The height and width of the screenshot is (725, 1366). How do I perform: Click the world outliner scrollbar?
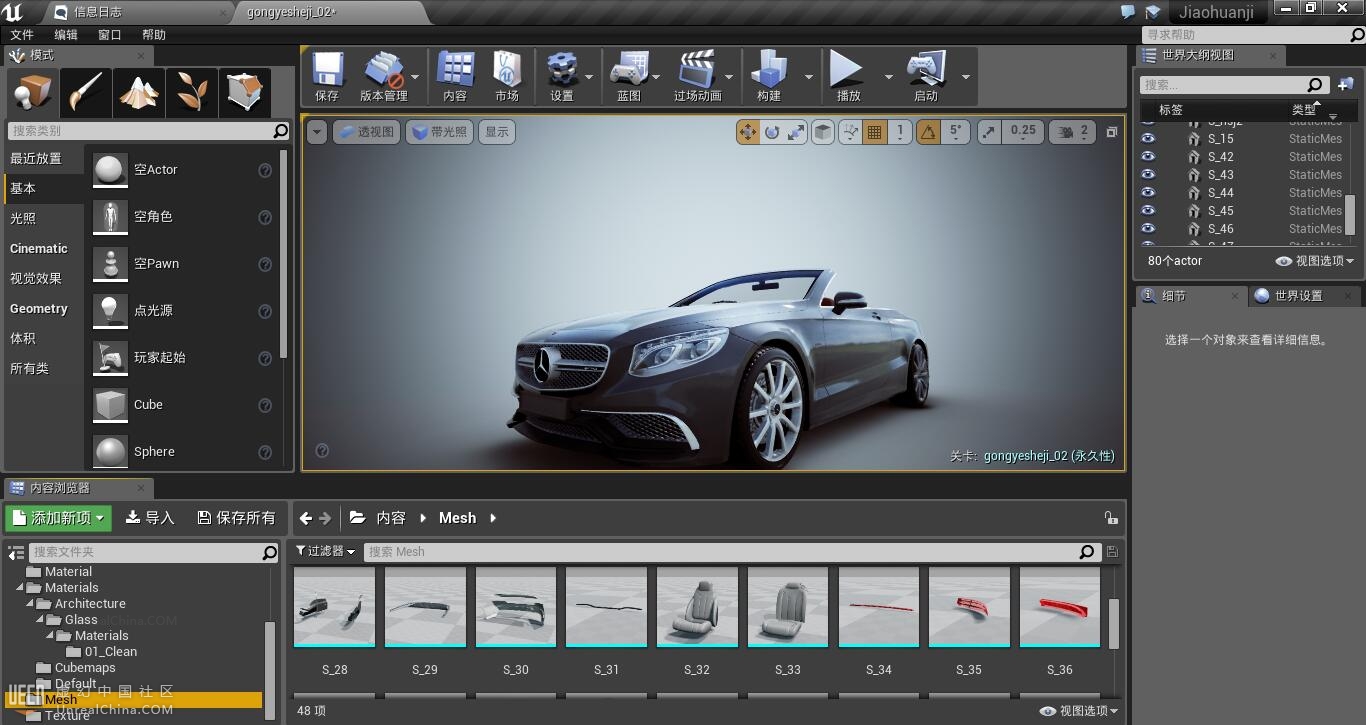tap(1350, 214)
